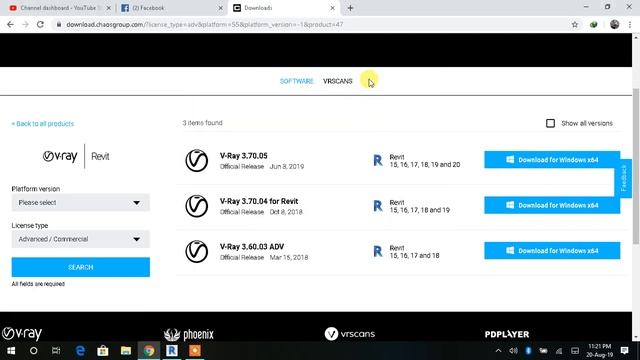
Task: Click the browser forward arrow
Action: coord(25,24)
